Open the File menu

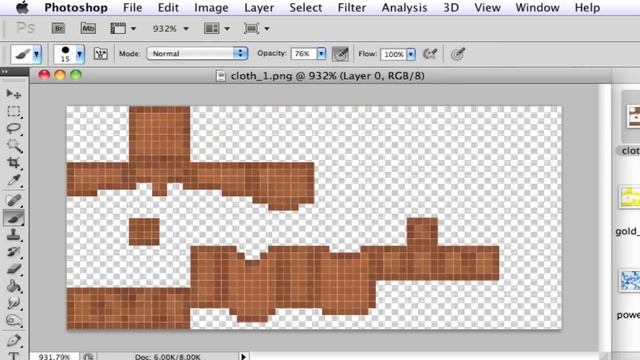(x=133, y=8)
